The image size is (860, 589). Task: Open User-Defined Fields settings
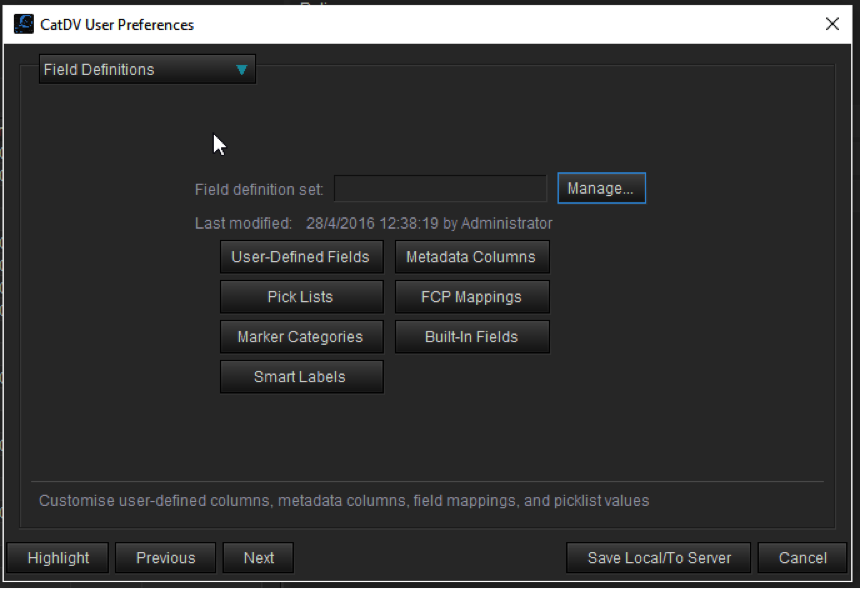[301, 257]
